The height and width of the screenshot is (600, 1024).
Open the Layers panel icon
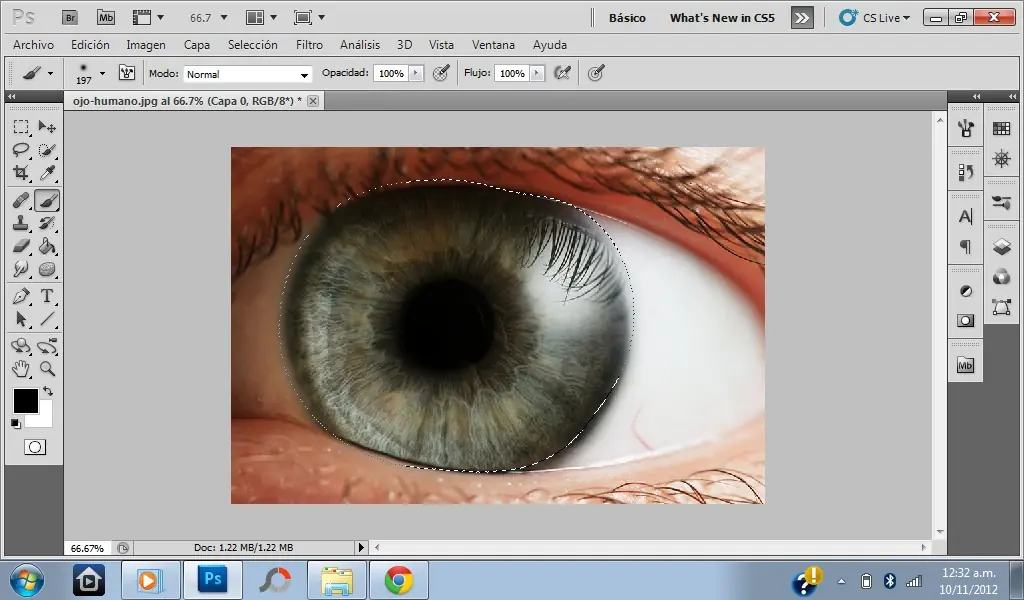(x=1001, y=246)
